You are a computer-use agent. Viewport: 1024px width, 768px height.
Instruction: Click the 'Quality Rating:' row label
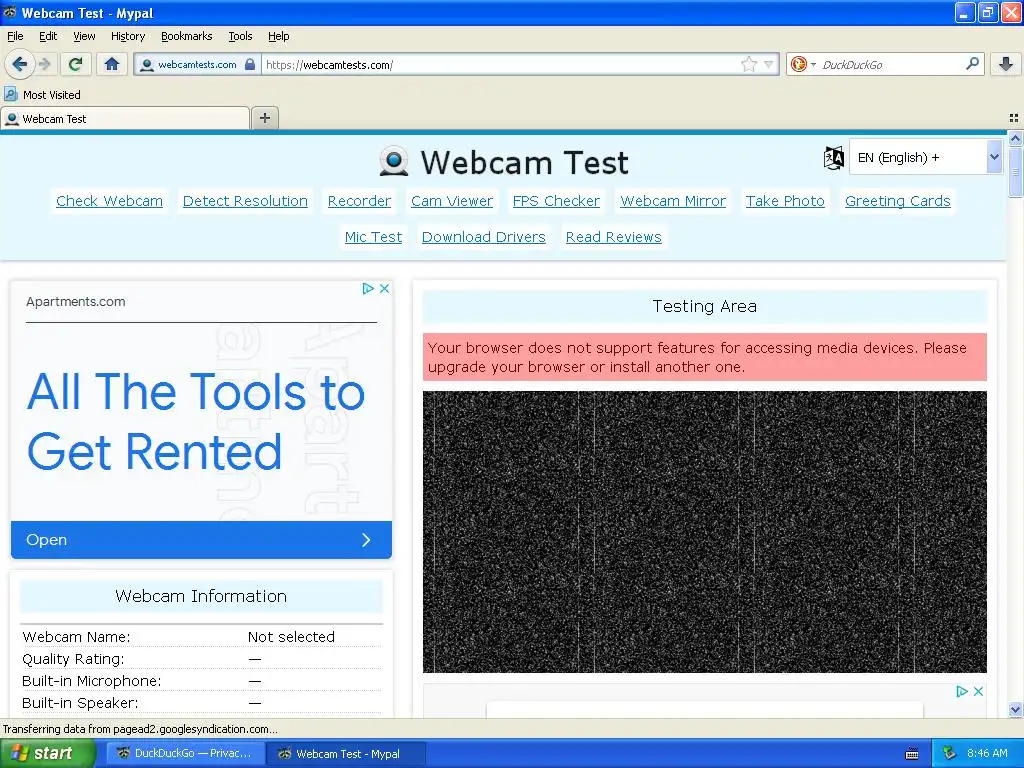(73, 659)
